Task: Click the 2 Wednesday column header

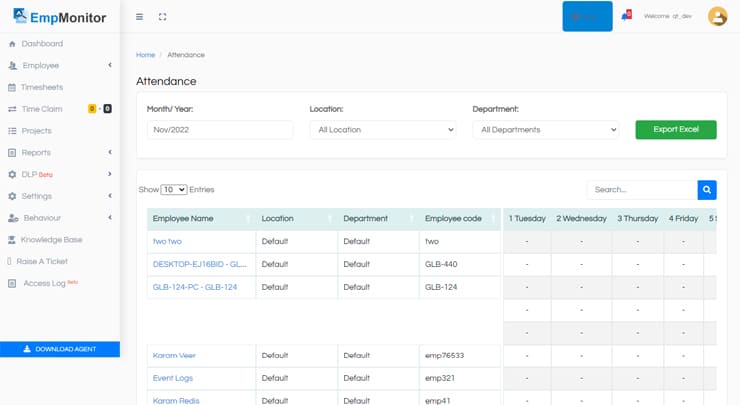Action: (581, 219)
